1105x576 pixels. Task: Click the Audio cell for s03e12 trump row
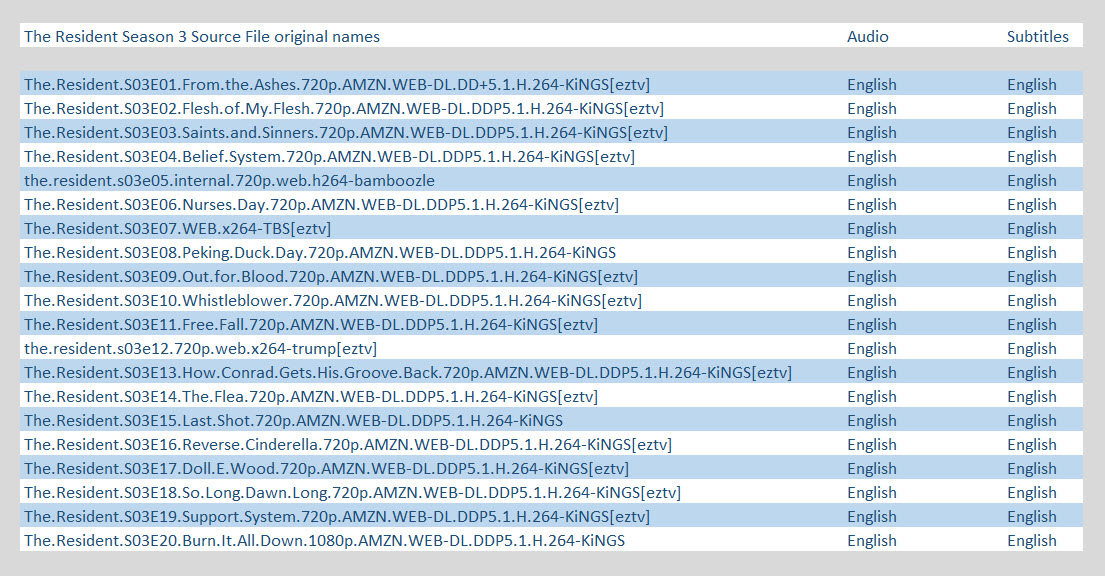pyautogui.click(x=872, y=348)
